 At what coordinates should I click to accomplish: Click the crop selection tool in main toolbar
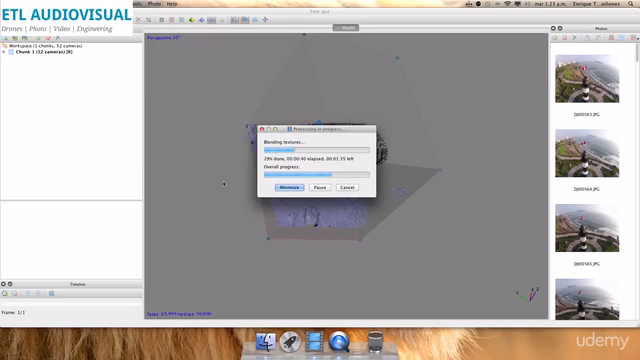pos(149,20)
